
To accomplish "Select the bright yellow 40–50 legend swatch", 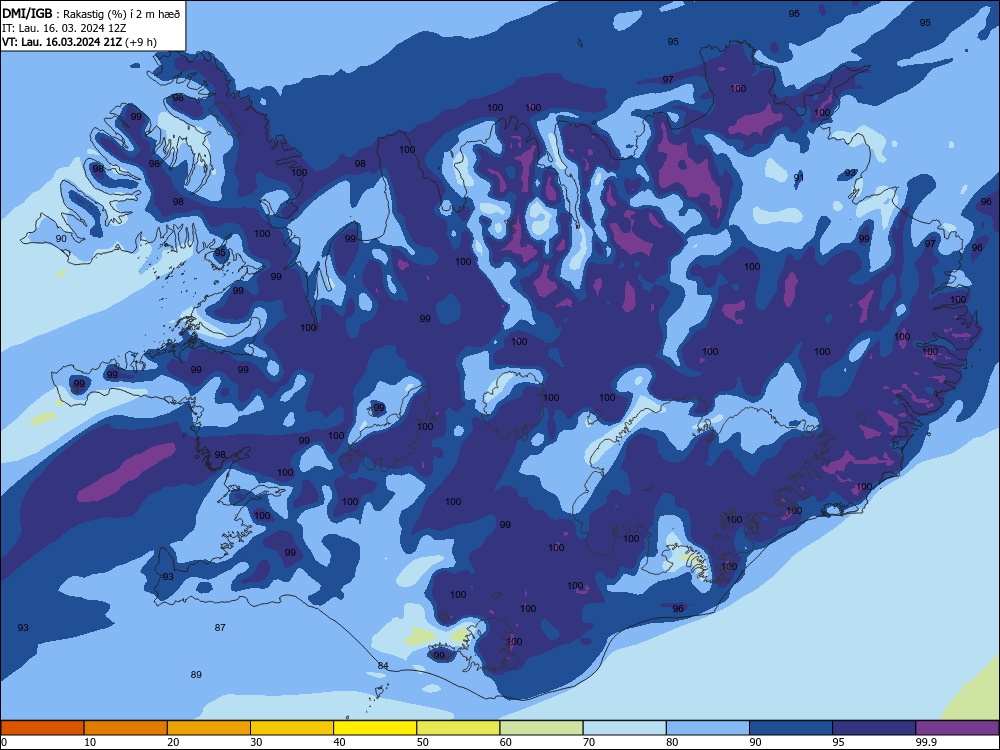I will pyautogui.click(x=375, y=728).
